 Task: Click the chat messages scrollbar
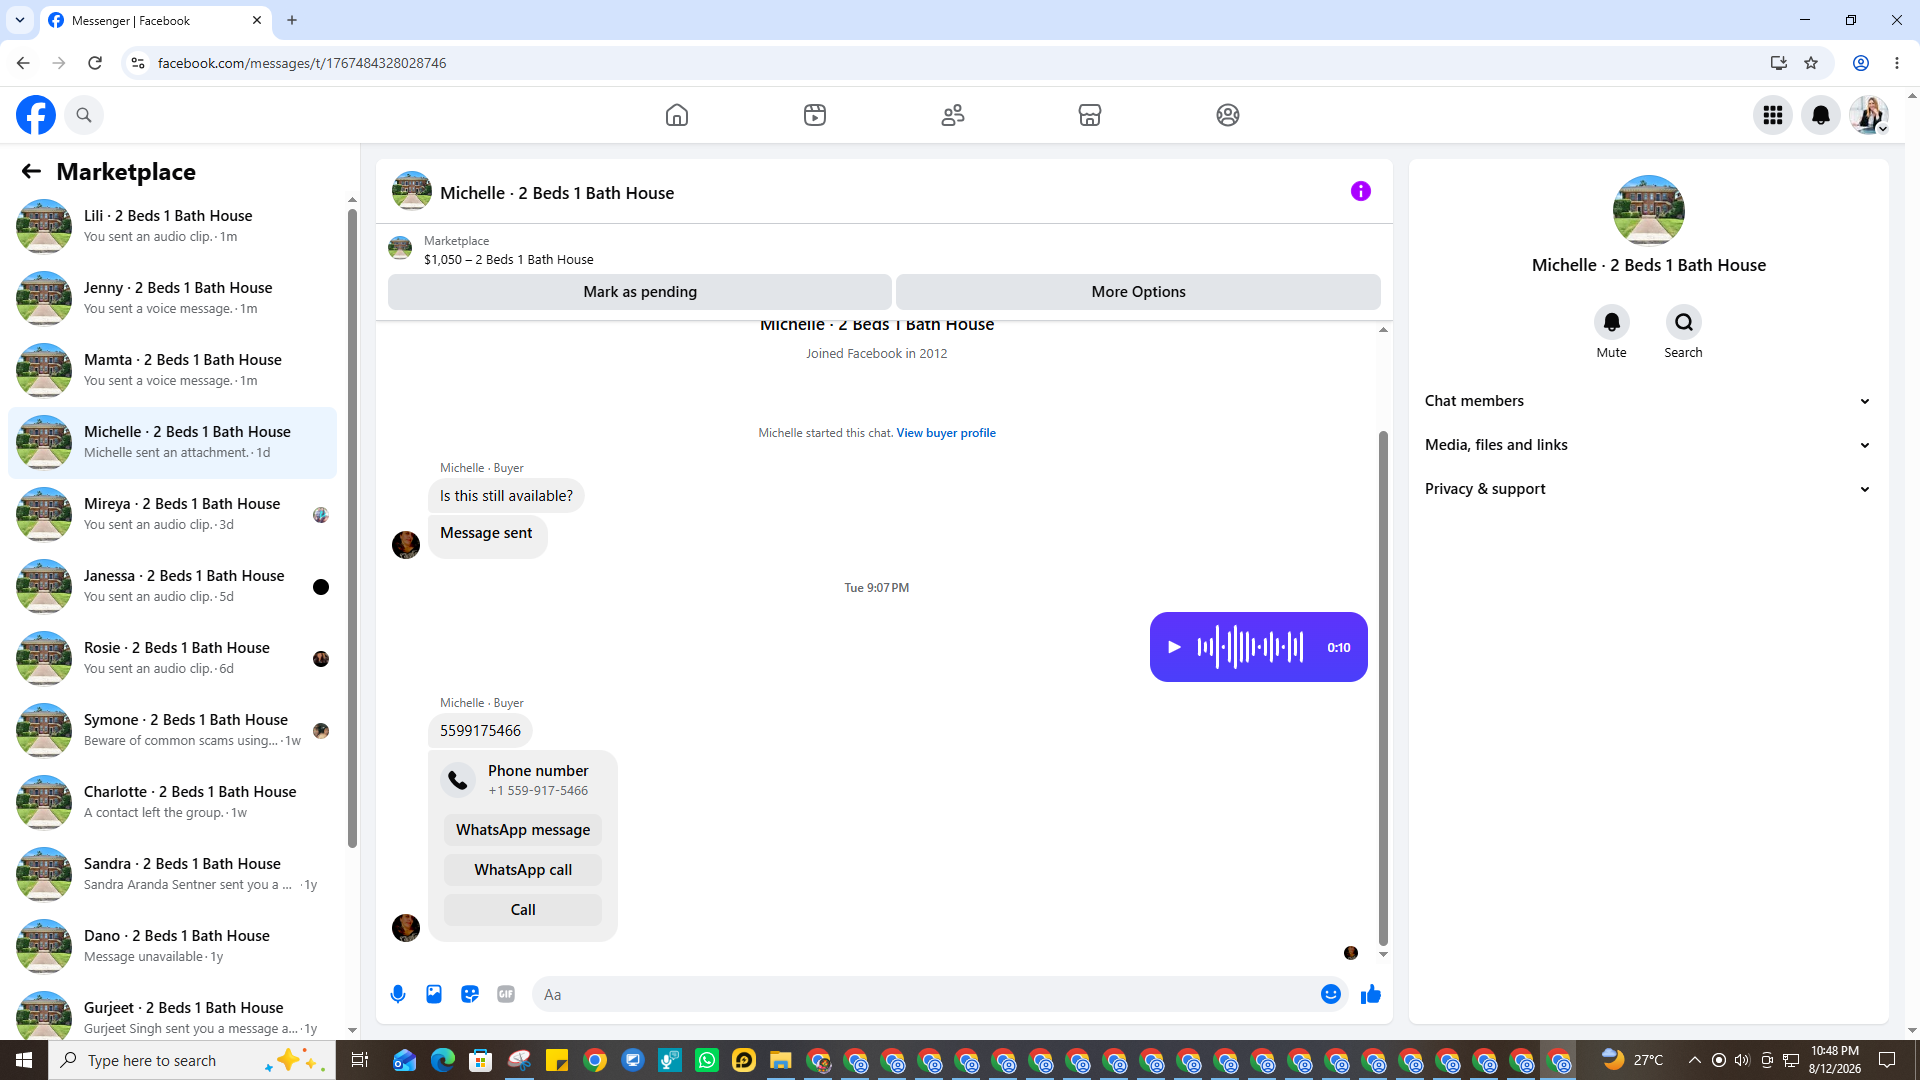point(1383,688)
